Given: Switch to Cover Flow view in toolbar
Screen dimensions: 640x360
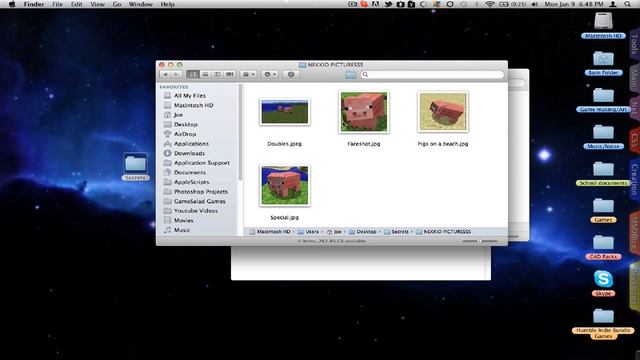Looking at the screenshot, I should point(229,74).
